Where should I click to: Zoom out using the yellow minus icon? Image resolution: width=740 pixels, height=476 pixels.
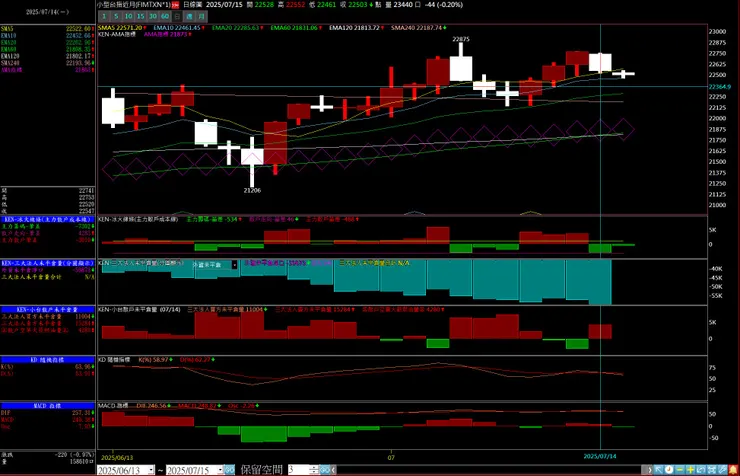click(x=680, y=470)
